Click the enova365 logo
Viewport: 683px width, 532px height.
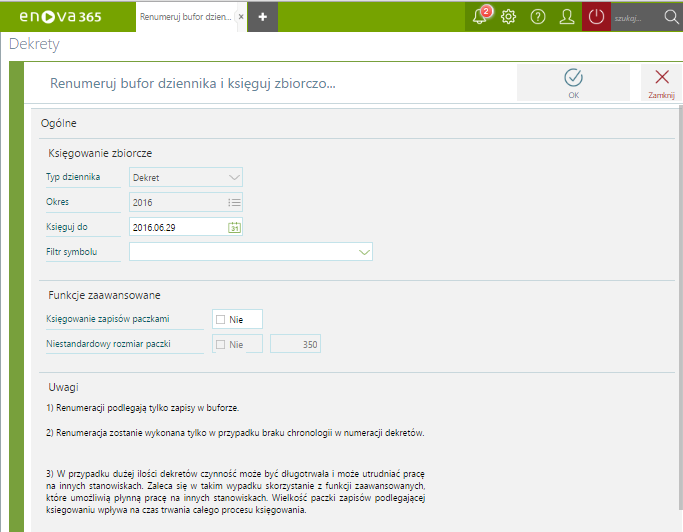61,17
